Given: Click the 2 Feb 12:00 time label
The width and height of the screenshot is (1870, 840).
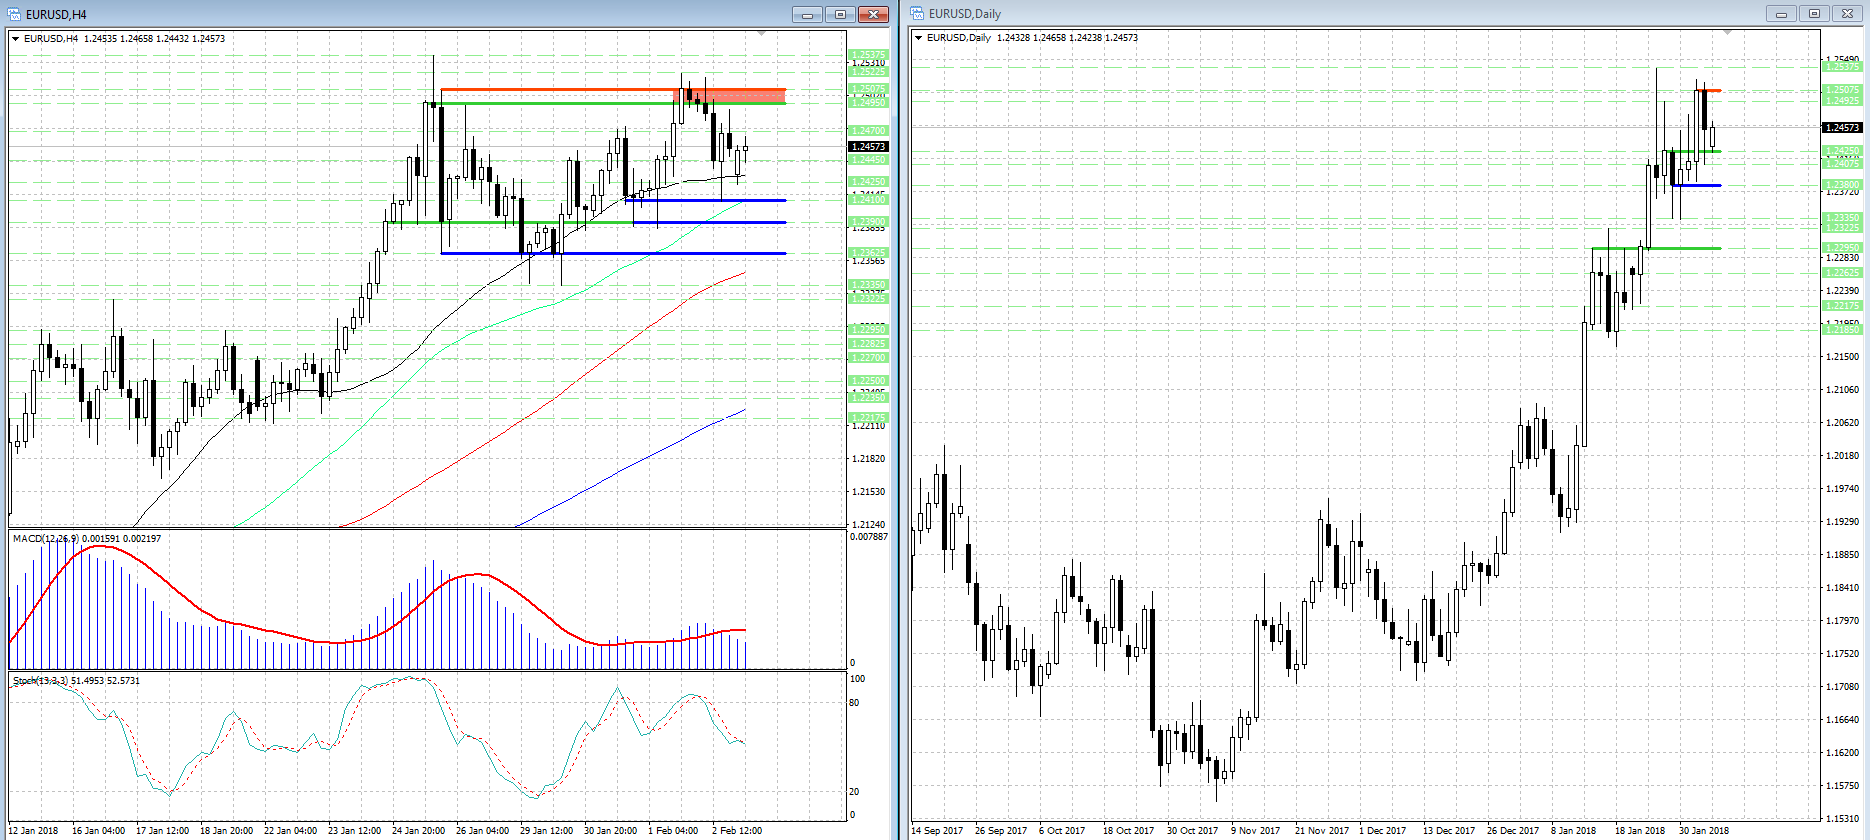Looking at the screenshot, I should click(x=737, y=831).
